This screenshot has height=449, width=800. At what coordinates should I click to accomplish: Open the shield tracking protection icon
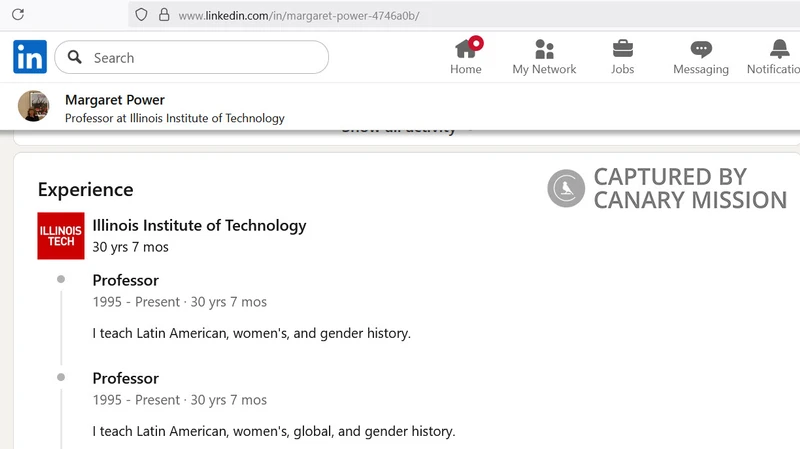[x=141, y=15]
